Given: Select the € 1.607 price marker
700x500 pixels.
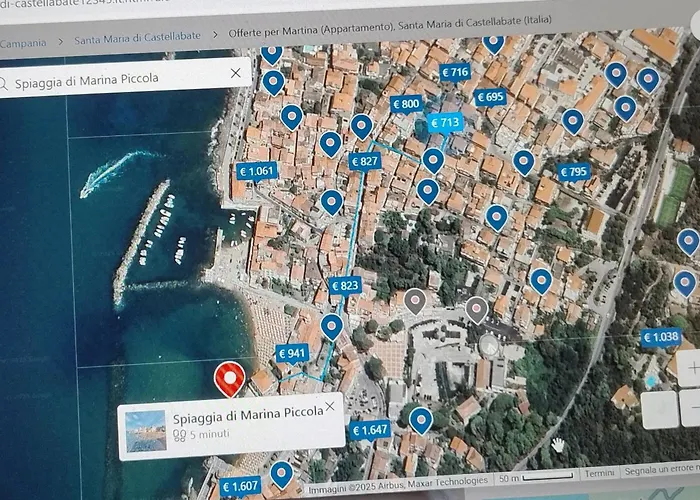Looking at the screenshot, I should [240, 487].
